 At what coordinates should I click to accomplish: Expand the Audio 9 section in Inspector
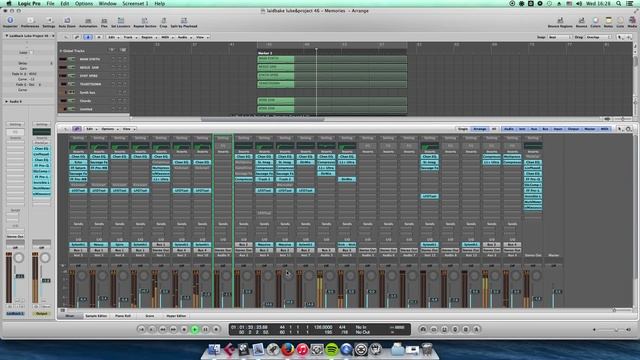(x=7, y=101)
